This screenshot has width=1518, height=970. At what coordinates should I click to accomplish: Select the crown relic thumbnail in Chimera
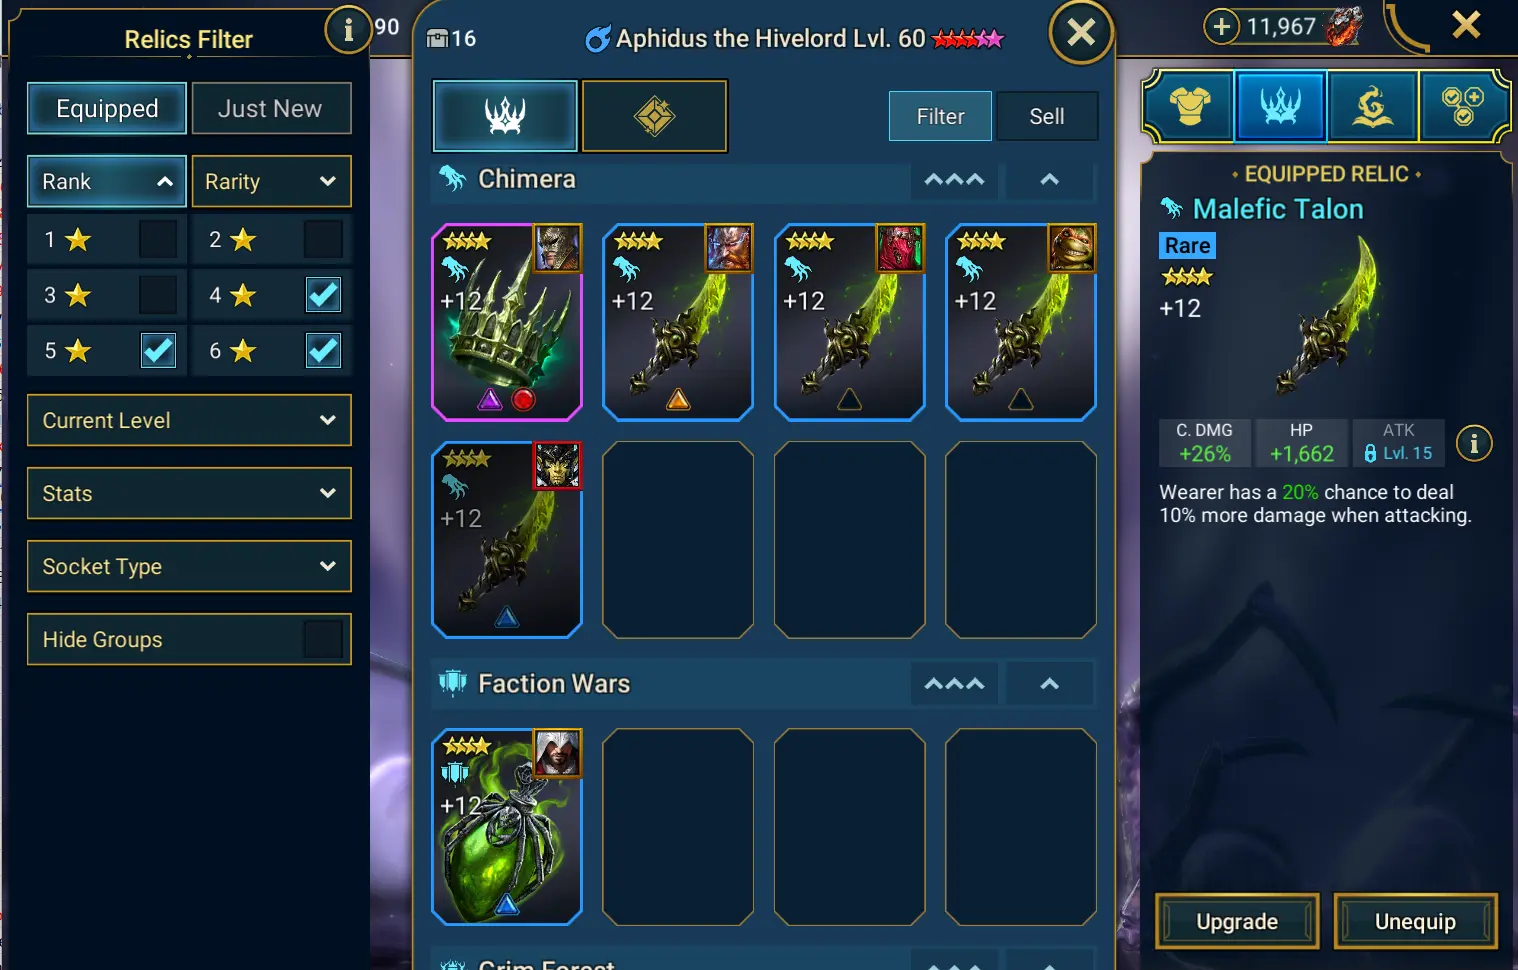point(507,322)
